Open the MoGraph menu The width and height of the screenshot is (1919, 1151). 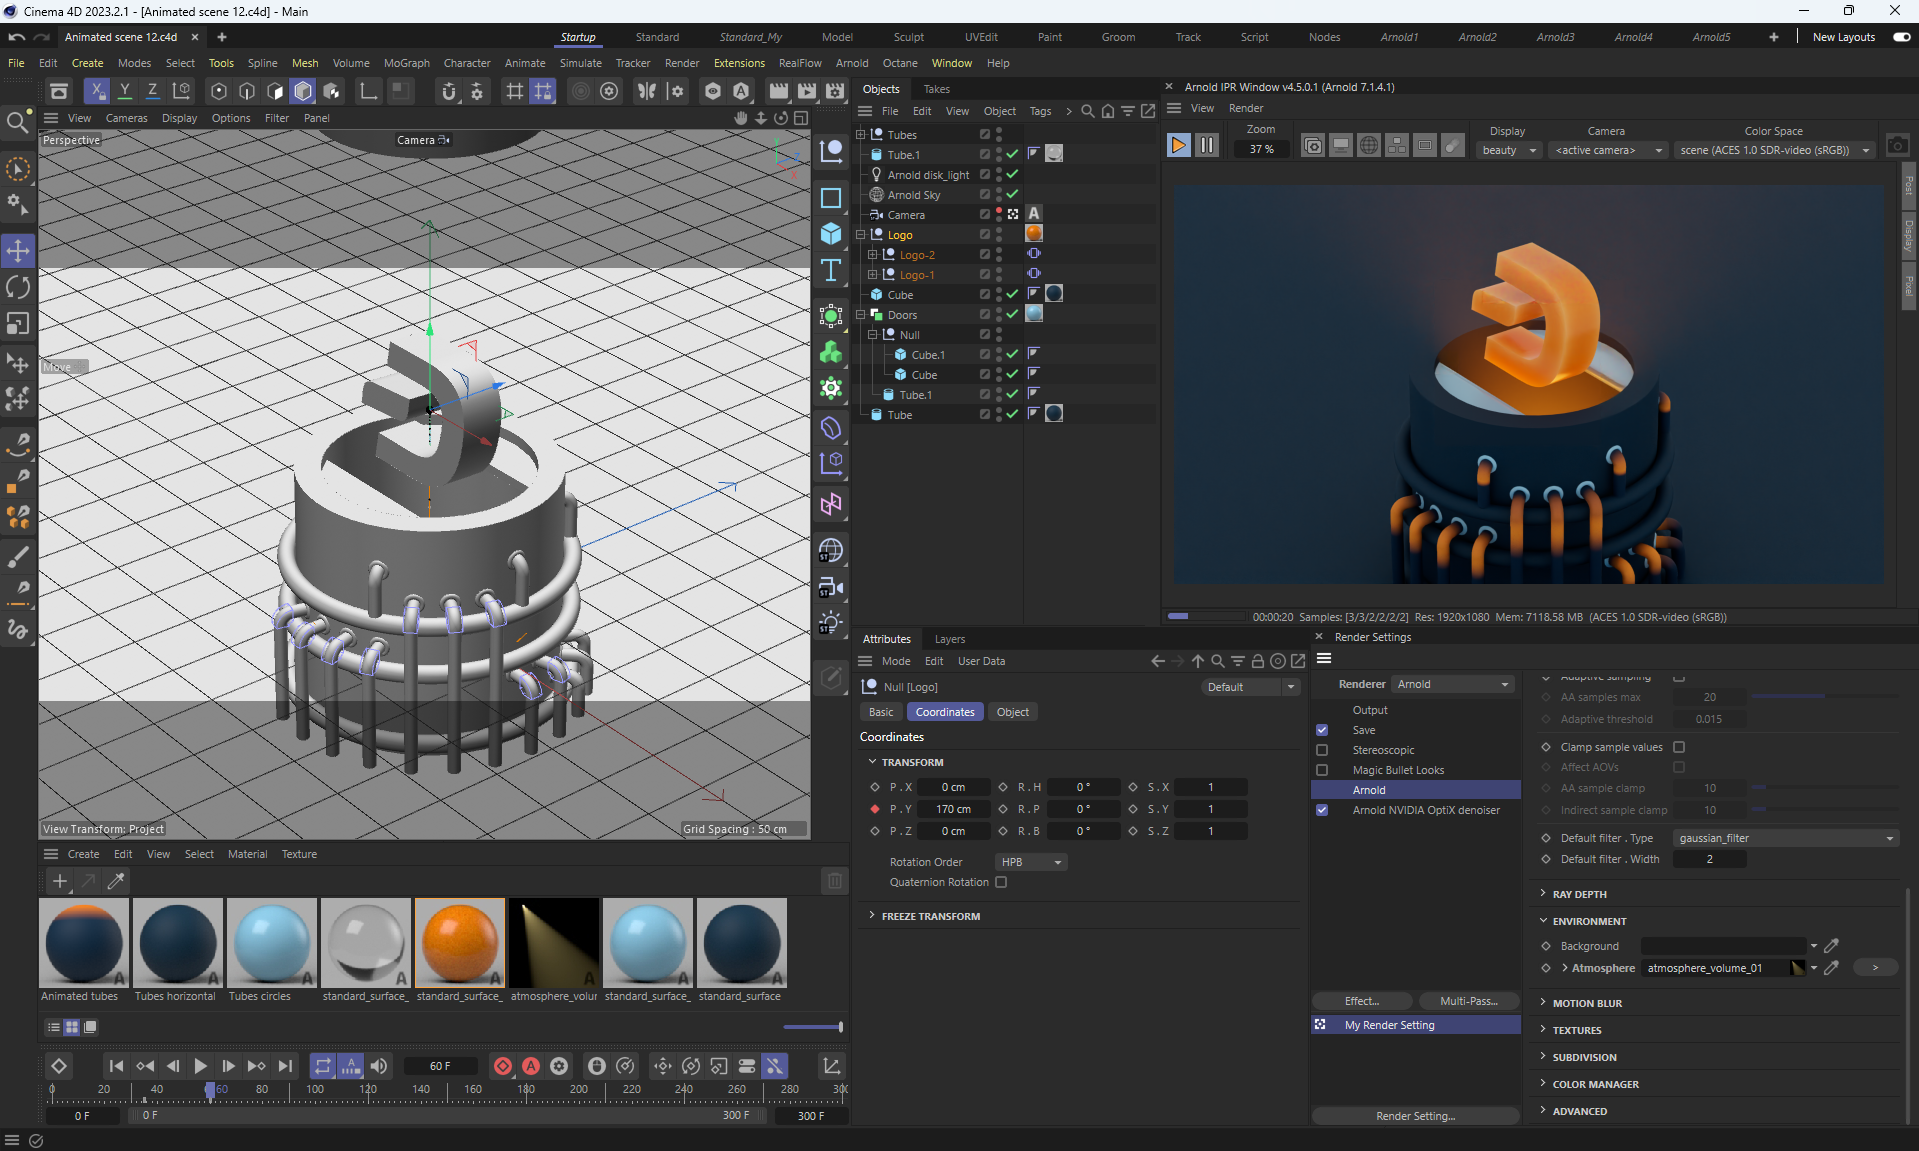point(406,63)
